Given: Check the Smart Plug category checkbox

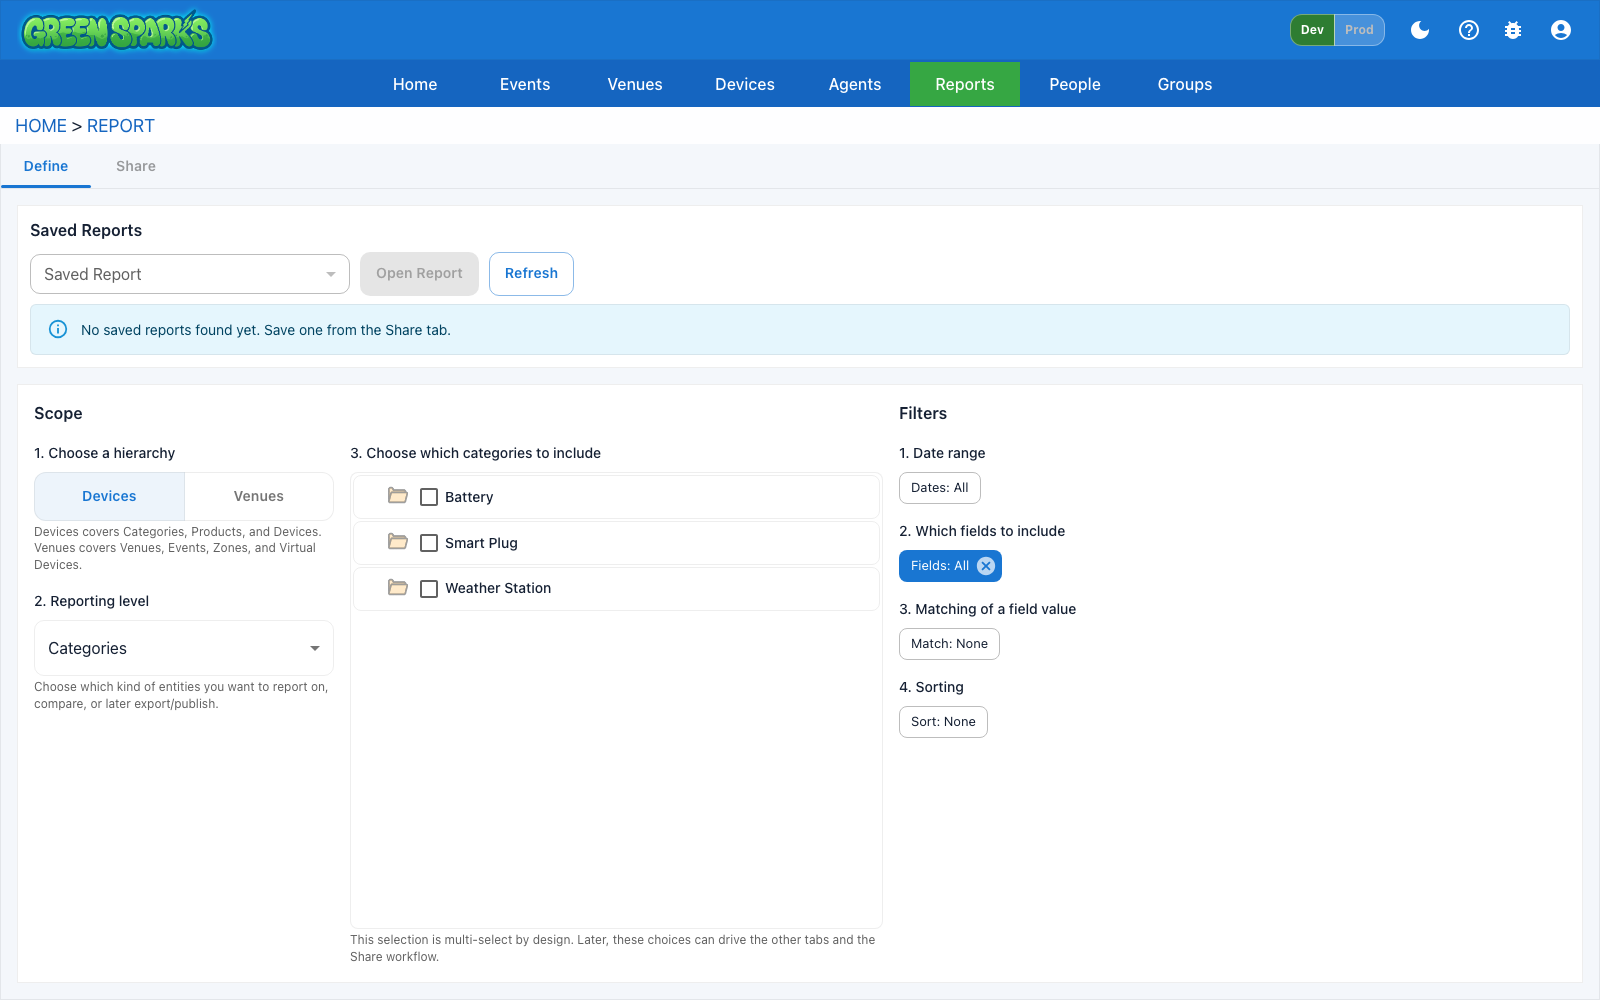Looking at the screenshot, I should click(x=429, y=543).
